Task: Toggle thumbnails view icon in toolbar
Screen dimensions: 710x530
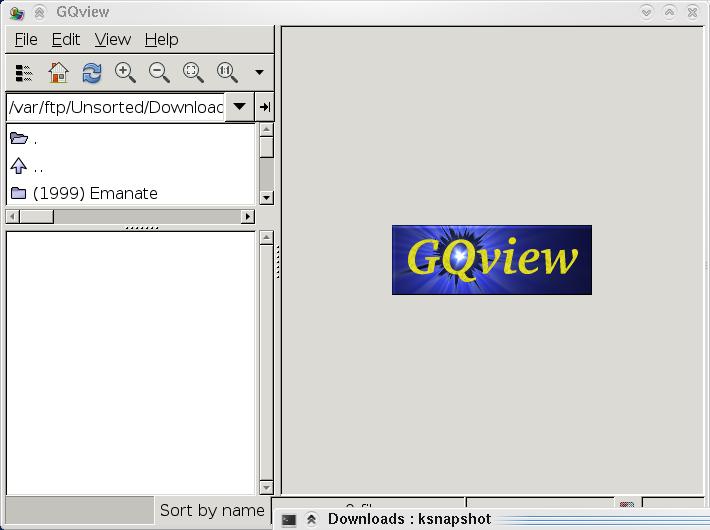Action: [x=24, y=72]
